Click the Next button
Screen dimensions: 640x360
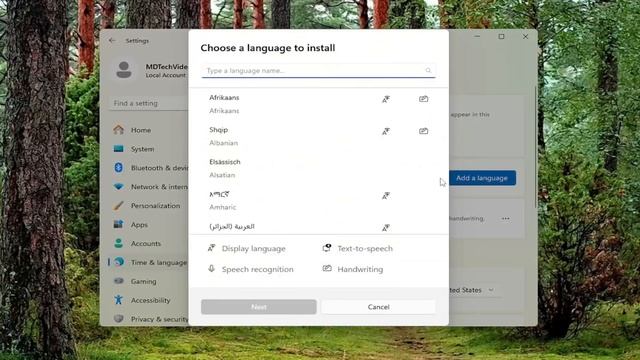[259, 307]
